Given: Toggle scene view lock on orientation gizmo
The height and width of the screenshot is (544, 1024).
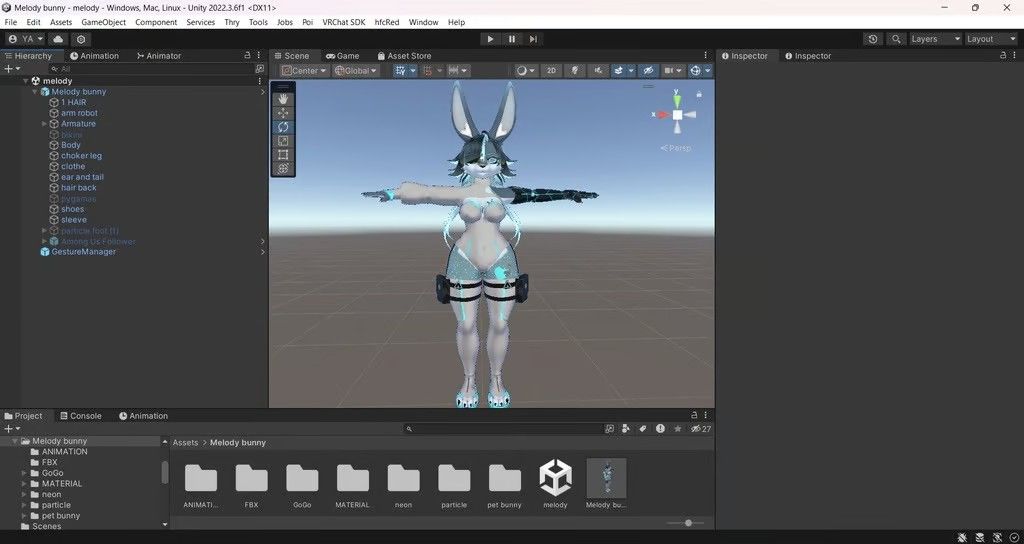Looking at the screenshot, I should pyautogui.click(x=699, y=95).
